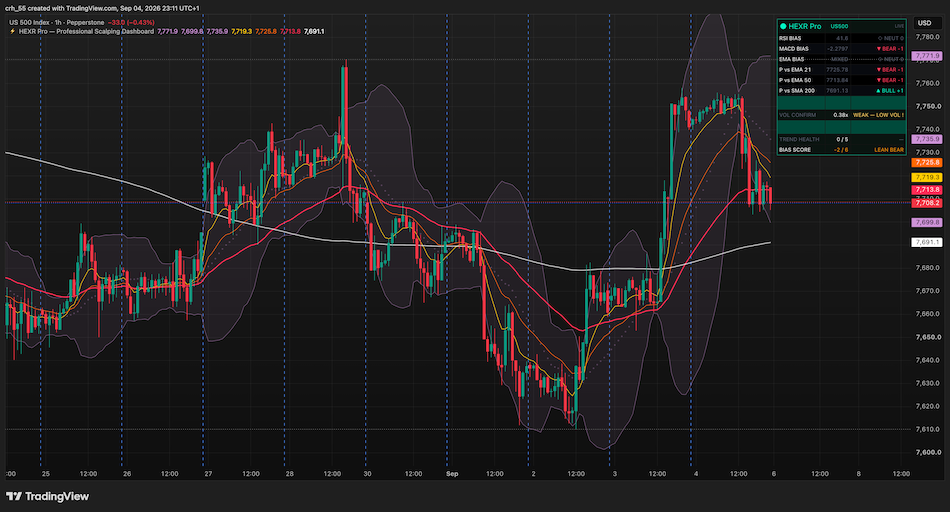Click the VOL CONFIRM row label

(x=797, y=115)
